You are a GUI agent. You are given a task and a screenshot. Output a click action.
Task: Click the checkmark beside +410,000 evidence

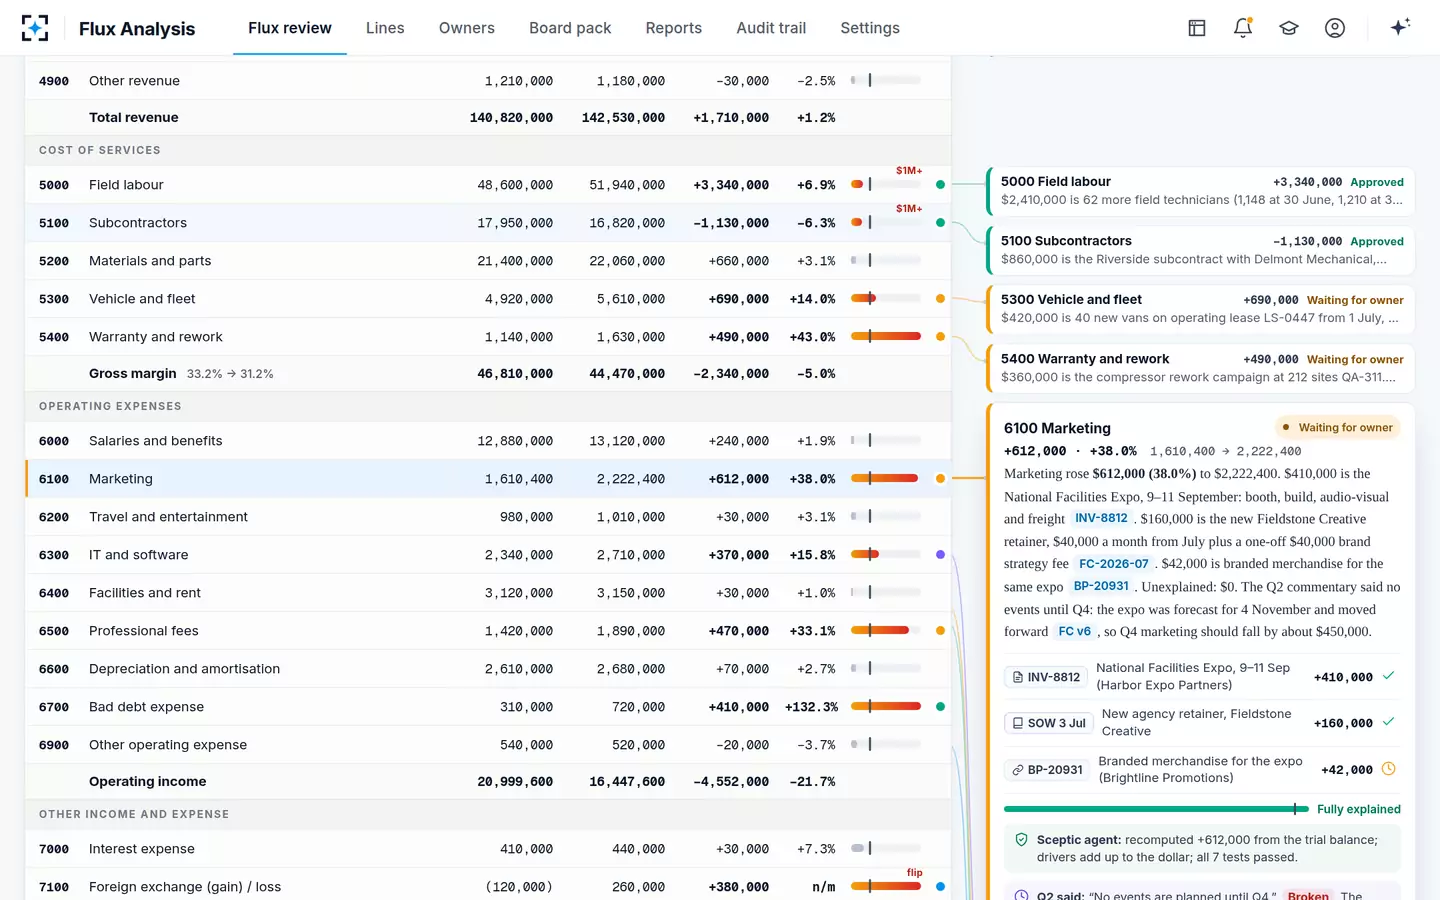[x=1388, y=676]
